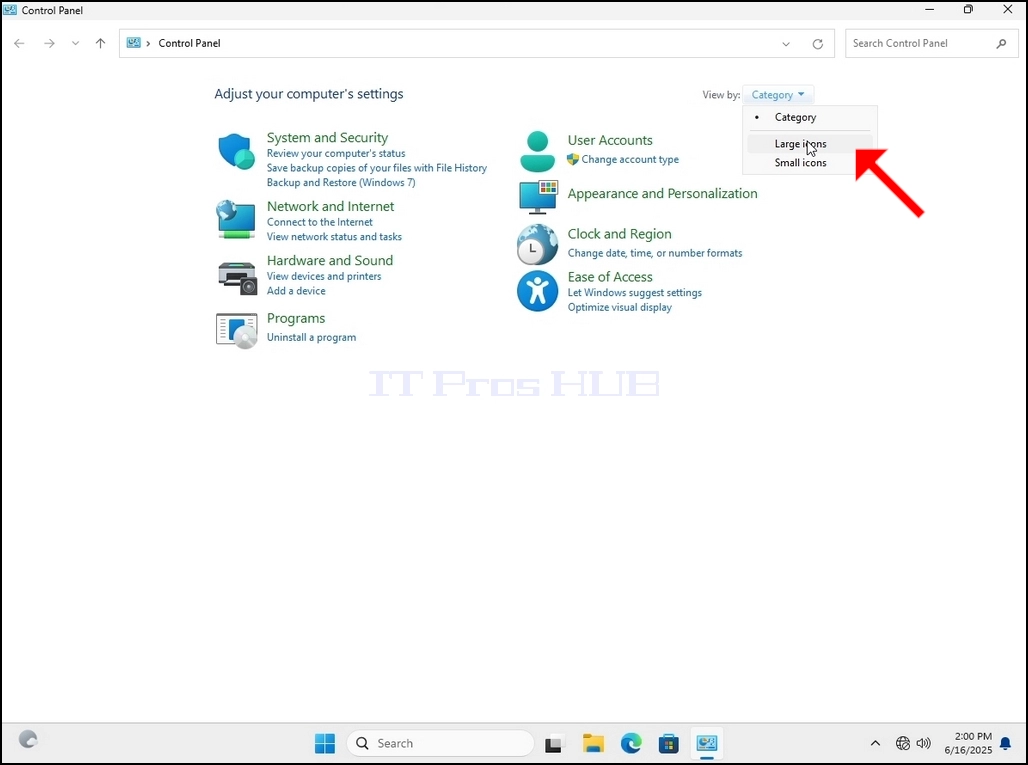This screenshot has height=765, width=1028.
Task: Expand recent locations dropdown arrow
Action: pos(75,43)
